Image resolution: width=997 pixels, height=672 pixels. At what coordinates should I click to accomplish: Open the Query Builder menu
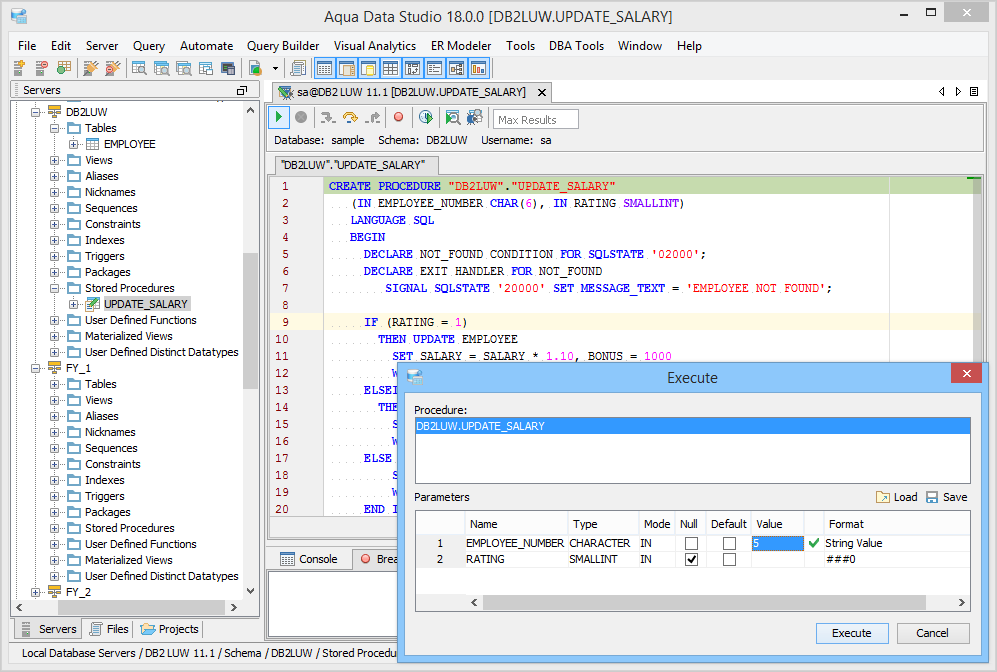point(283,46)
